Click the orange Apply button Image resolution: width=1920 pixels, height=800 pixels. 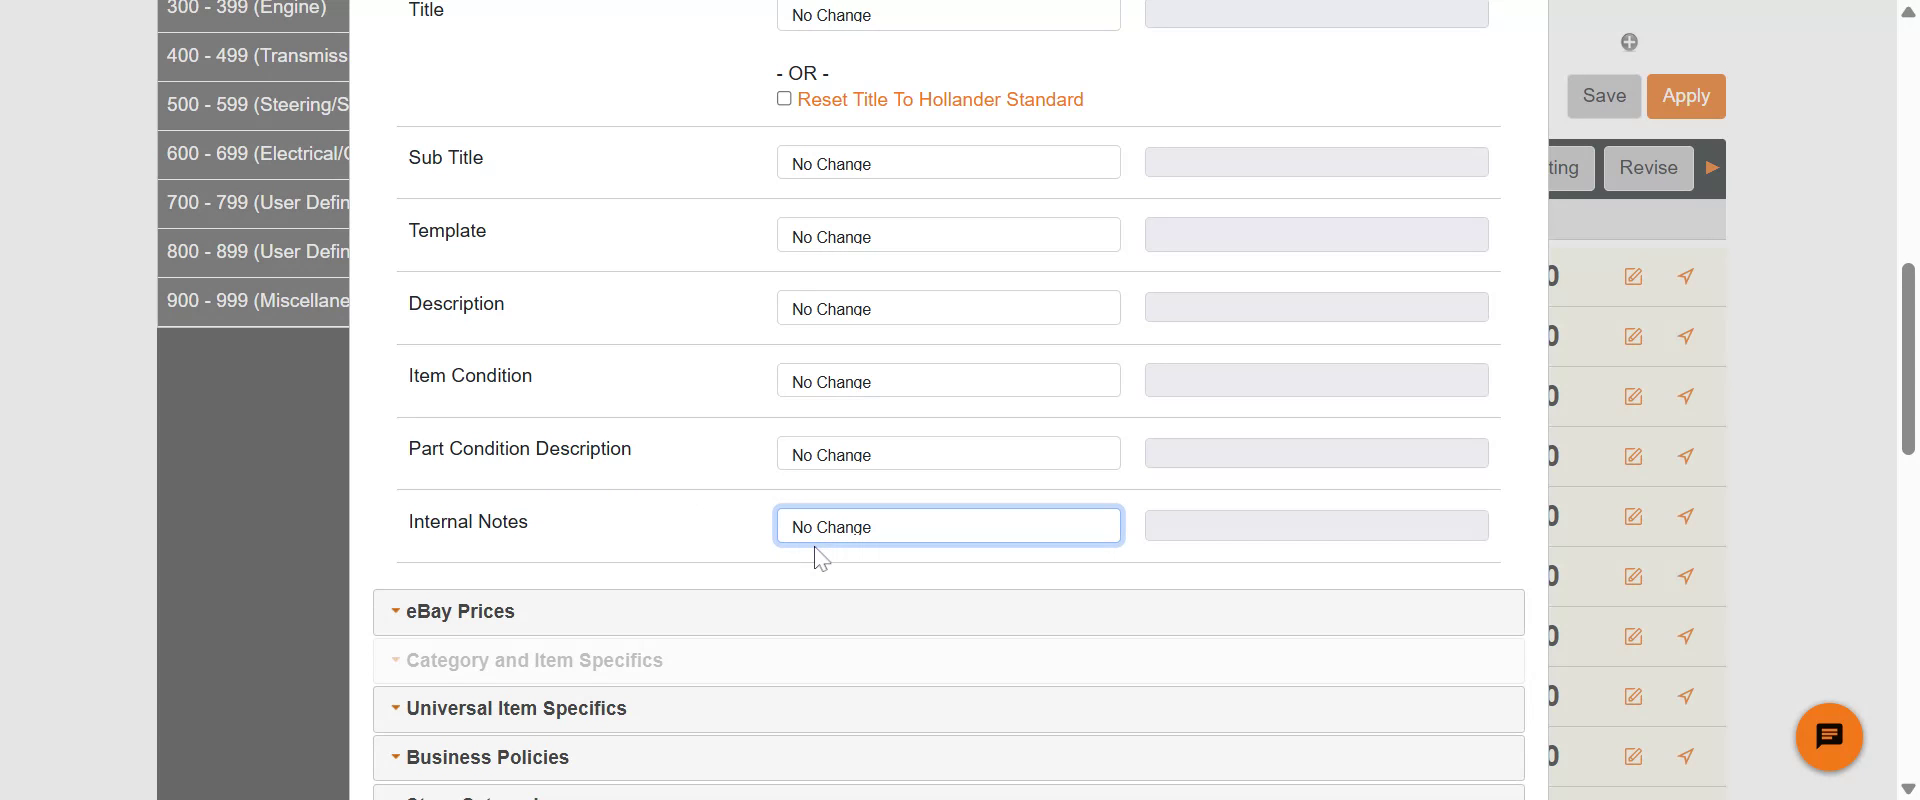[1686, 96]
